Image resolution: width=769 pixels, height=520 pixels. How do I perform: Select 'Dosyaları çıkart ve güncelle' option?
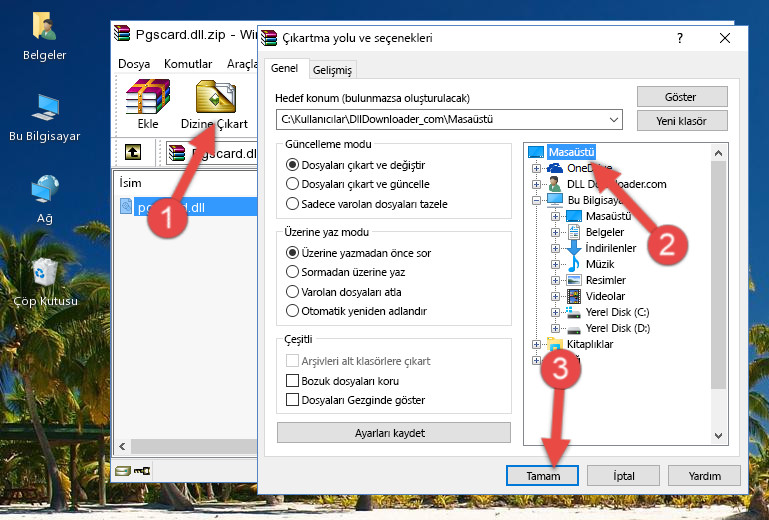tap(358, 184)
